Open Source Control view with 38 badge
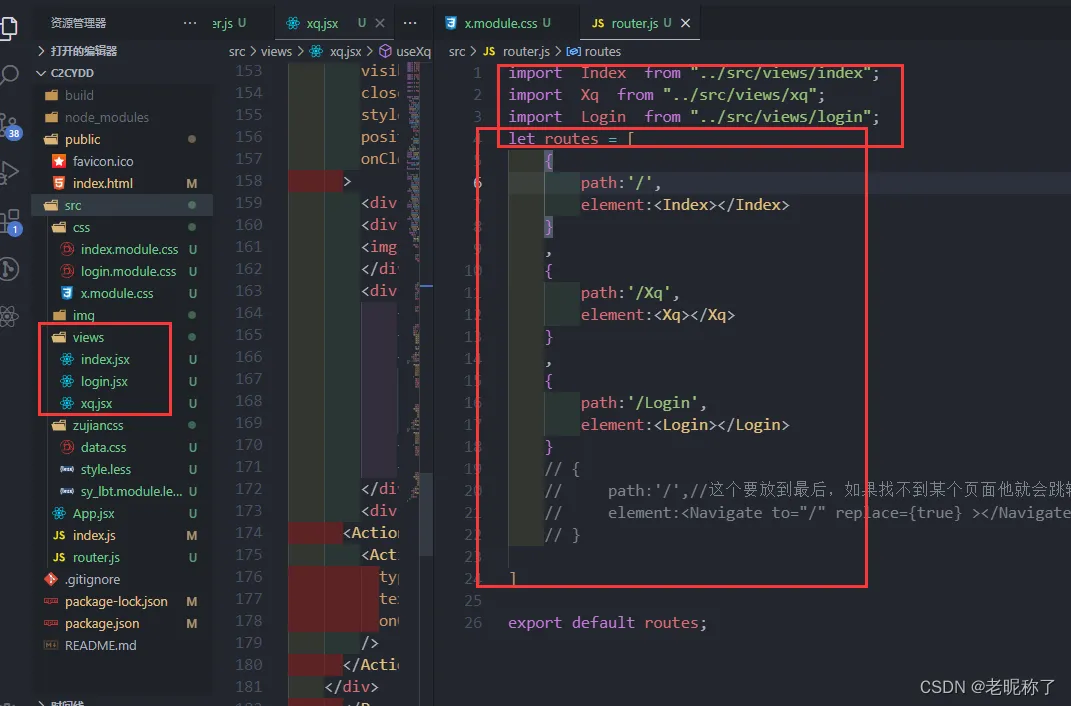1071x706 pixels. [x=10, y=125]
